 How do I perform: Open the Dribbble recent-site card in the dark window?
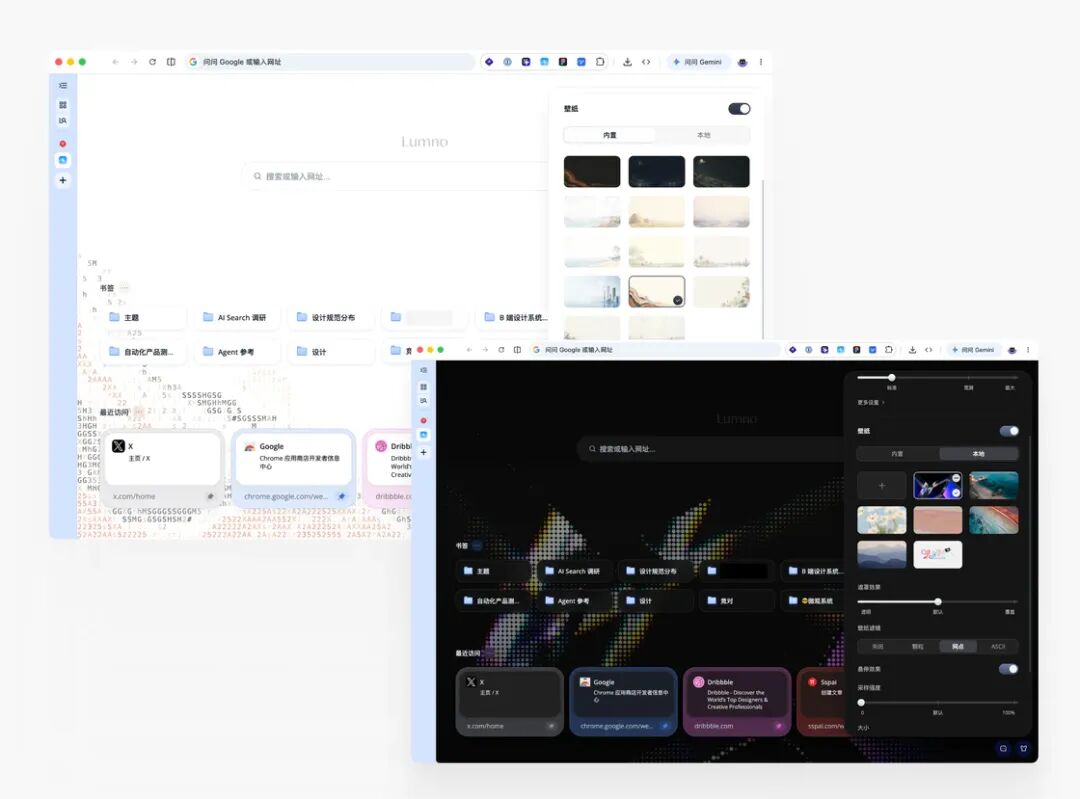coord(737,702)
